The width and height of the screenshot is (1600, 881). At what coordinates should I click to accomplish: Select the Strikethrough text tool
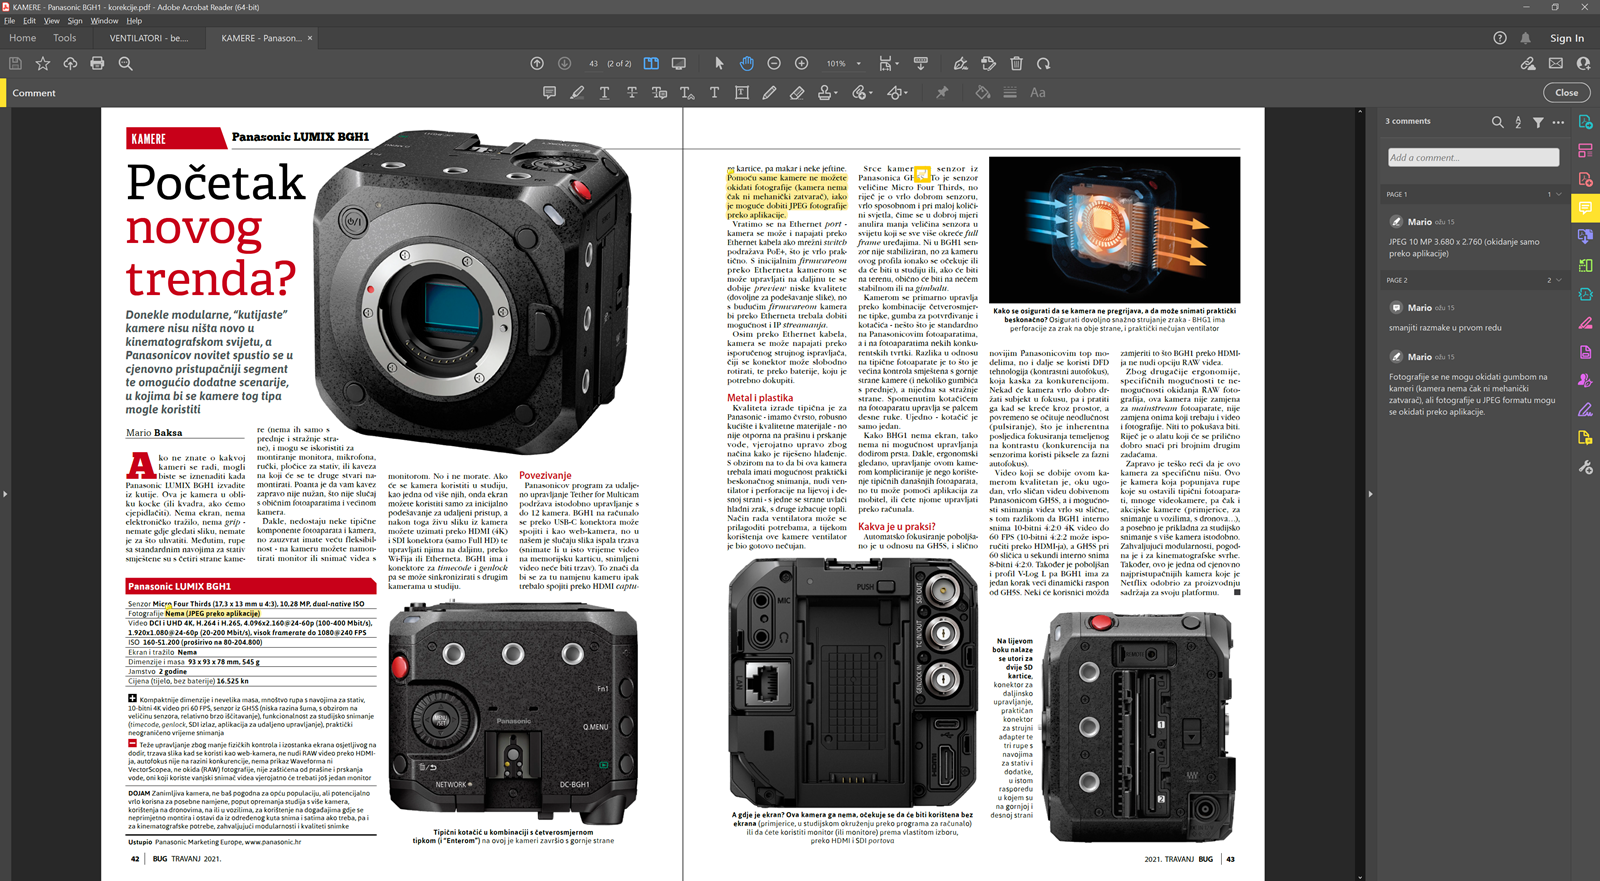632,93
